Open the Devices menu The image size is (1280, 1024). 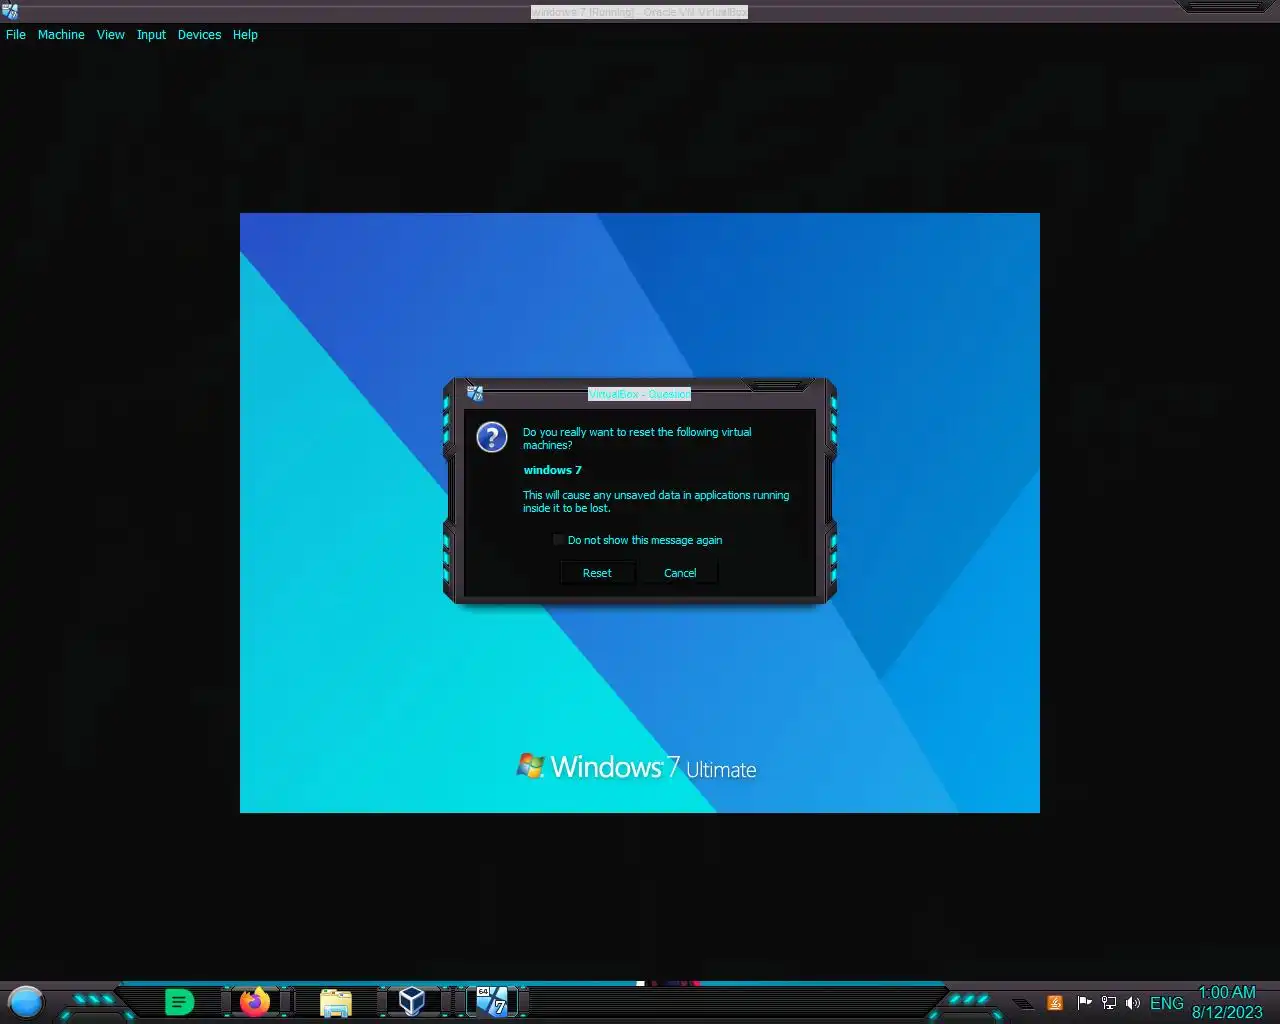tap(199, 34)
